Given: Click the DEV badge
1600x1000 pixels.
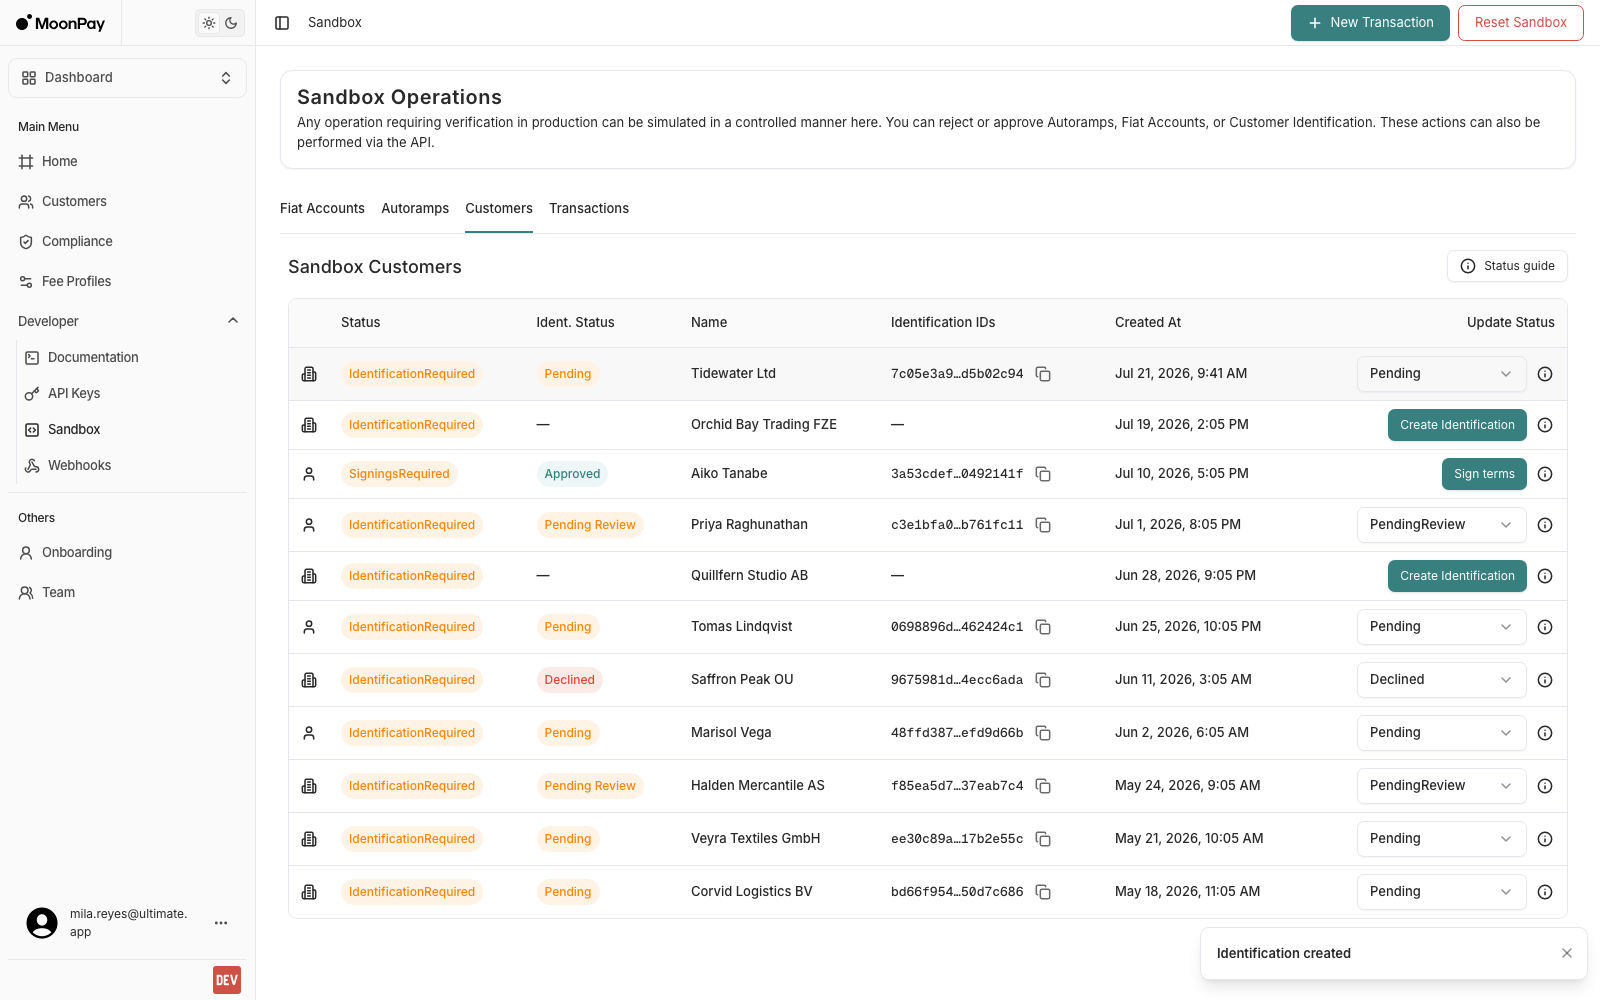Looking at the screenshot, I should tap(227, 980).
